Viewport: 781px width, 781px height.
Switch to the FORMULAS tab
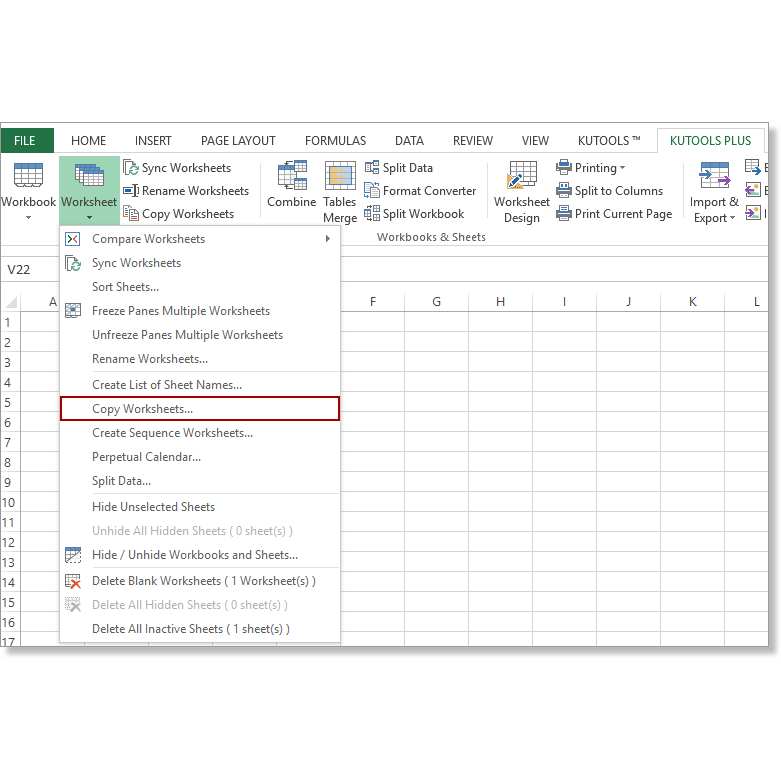pyautogui.click(x=335, y=141)
